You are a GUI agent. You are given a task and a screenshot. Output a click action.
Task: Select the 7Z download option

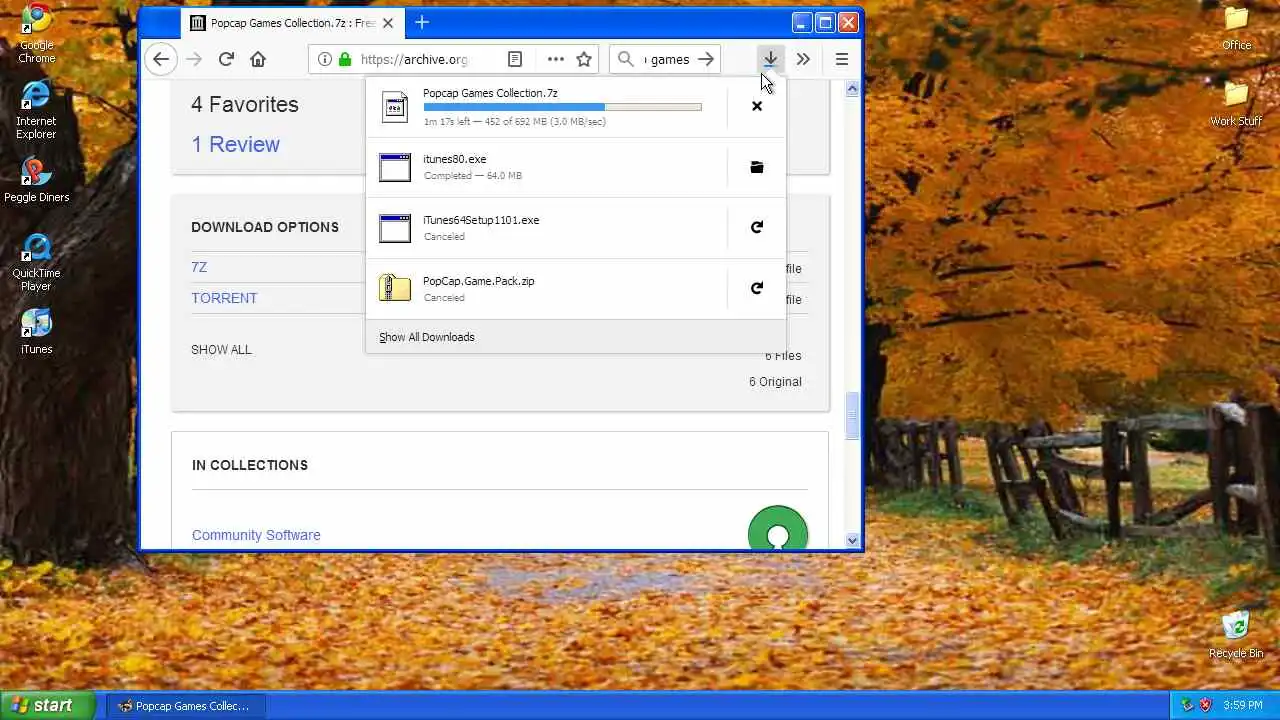point(199,267)
